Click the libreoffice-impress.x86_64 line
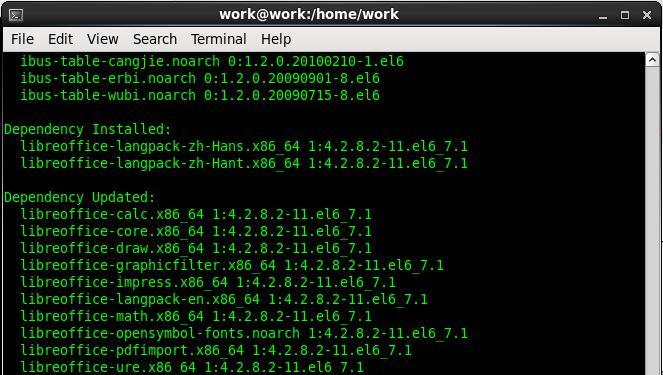The width and height of the screenshot is (663, 375). click(208, 282)
